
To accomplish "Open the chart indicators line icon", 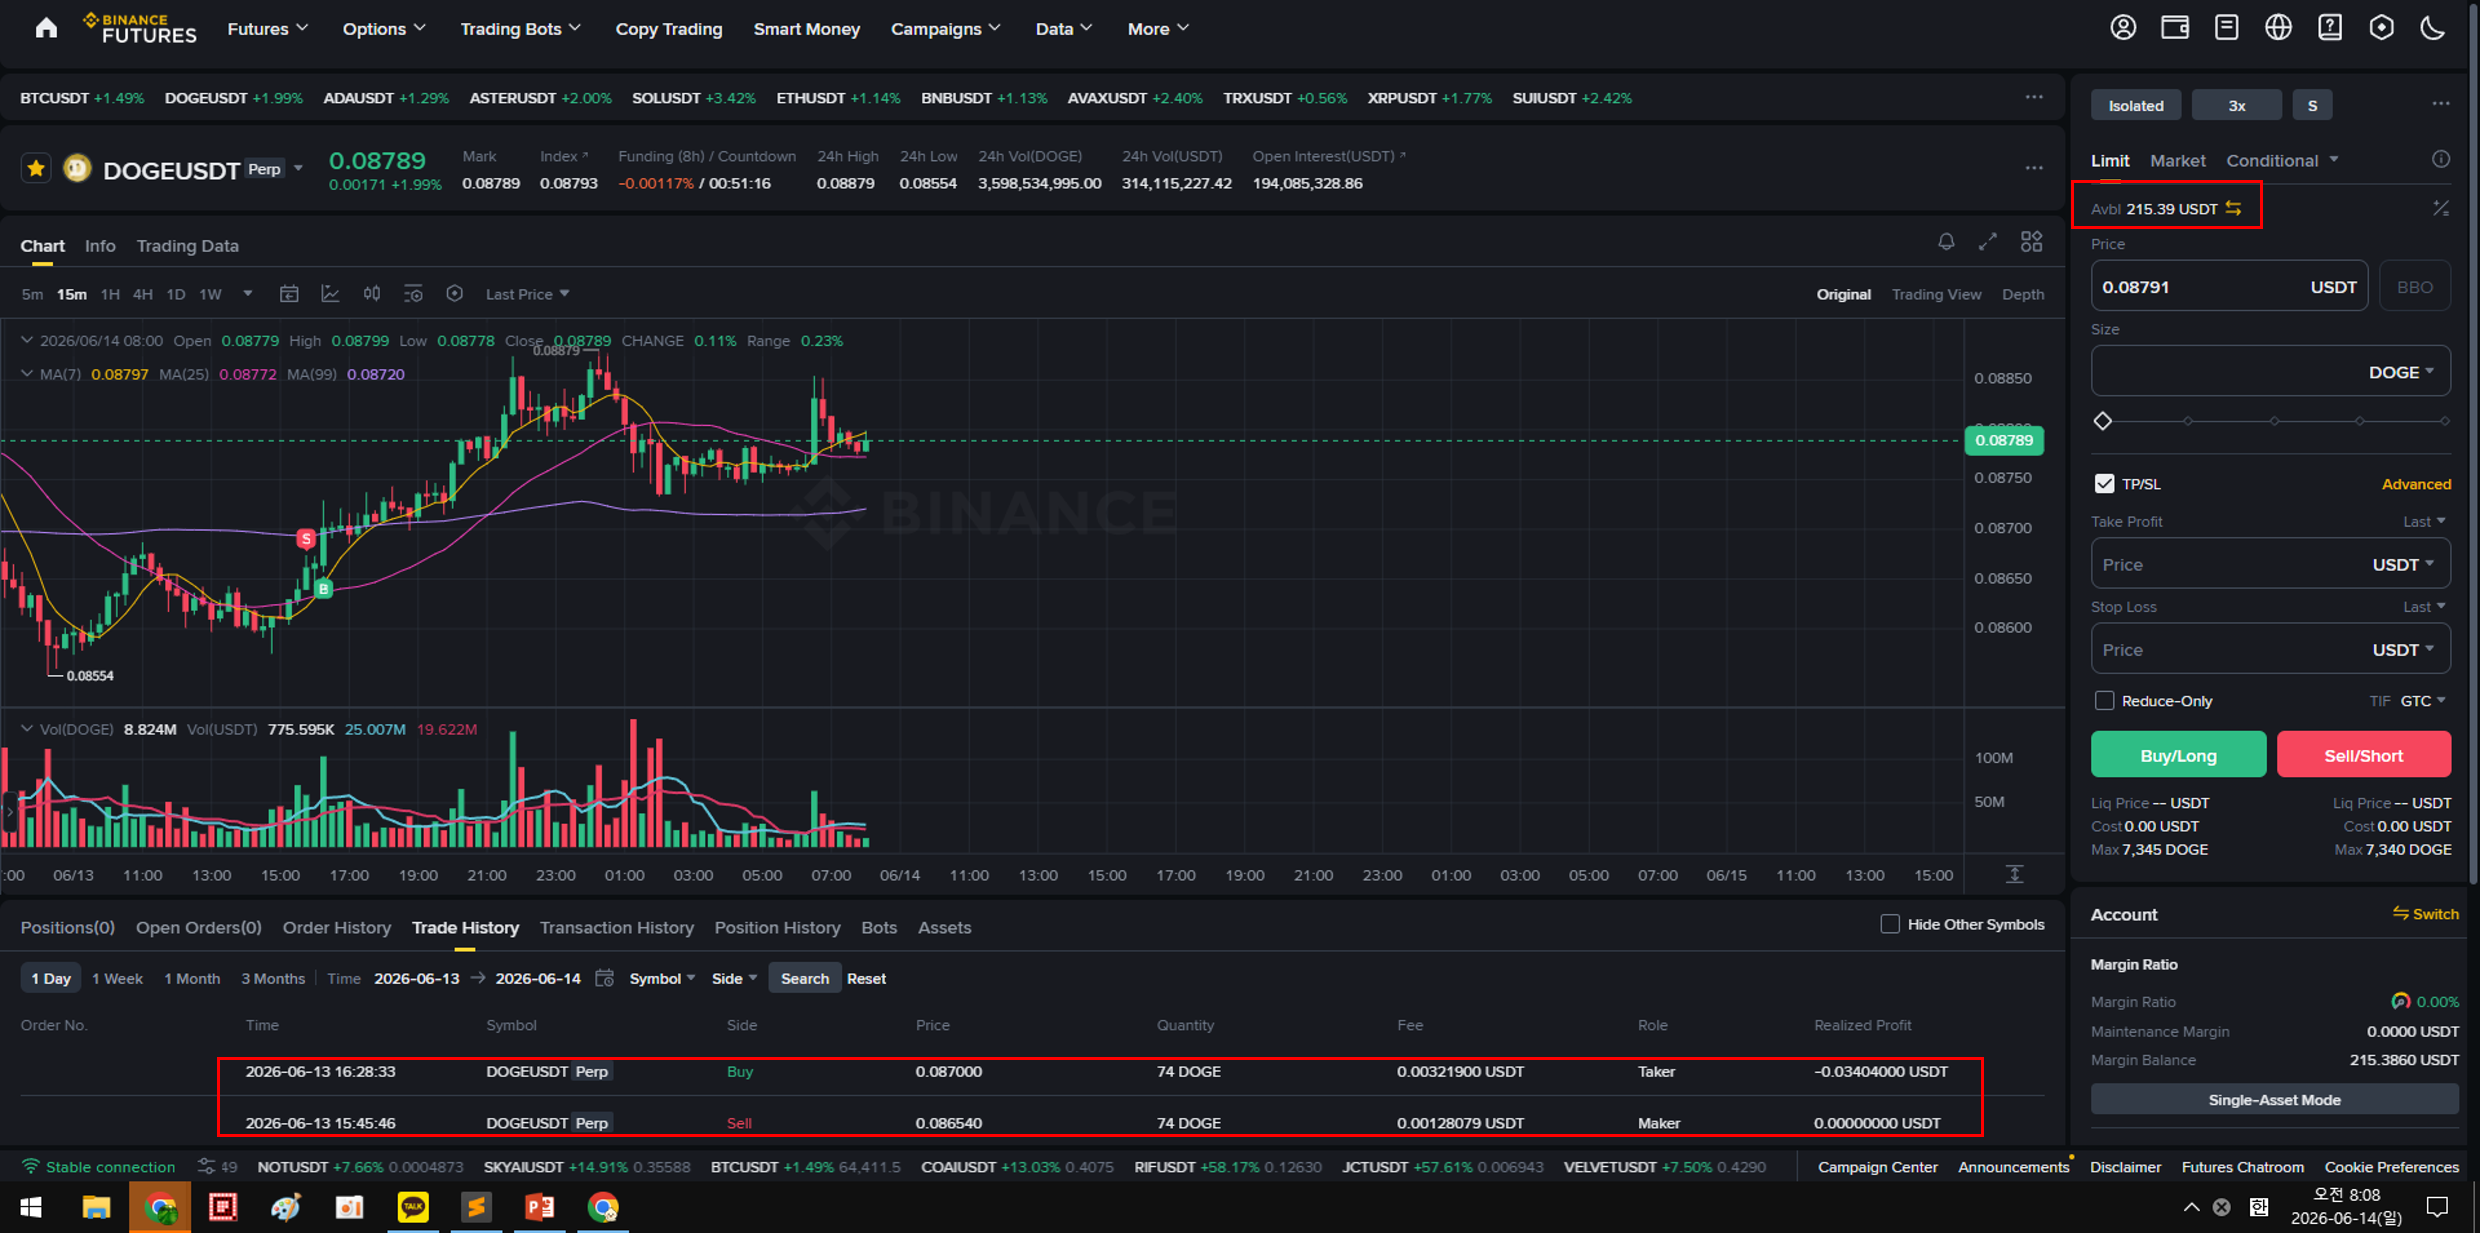I will point(330,294).
